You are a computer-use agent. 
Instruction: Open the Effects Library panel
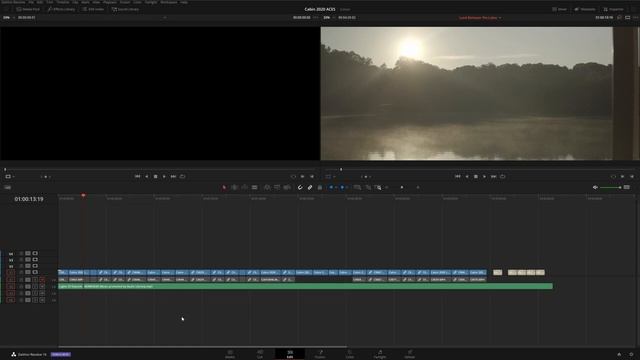point(61,9)
